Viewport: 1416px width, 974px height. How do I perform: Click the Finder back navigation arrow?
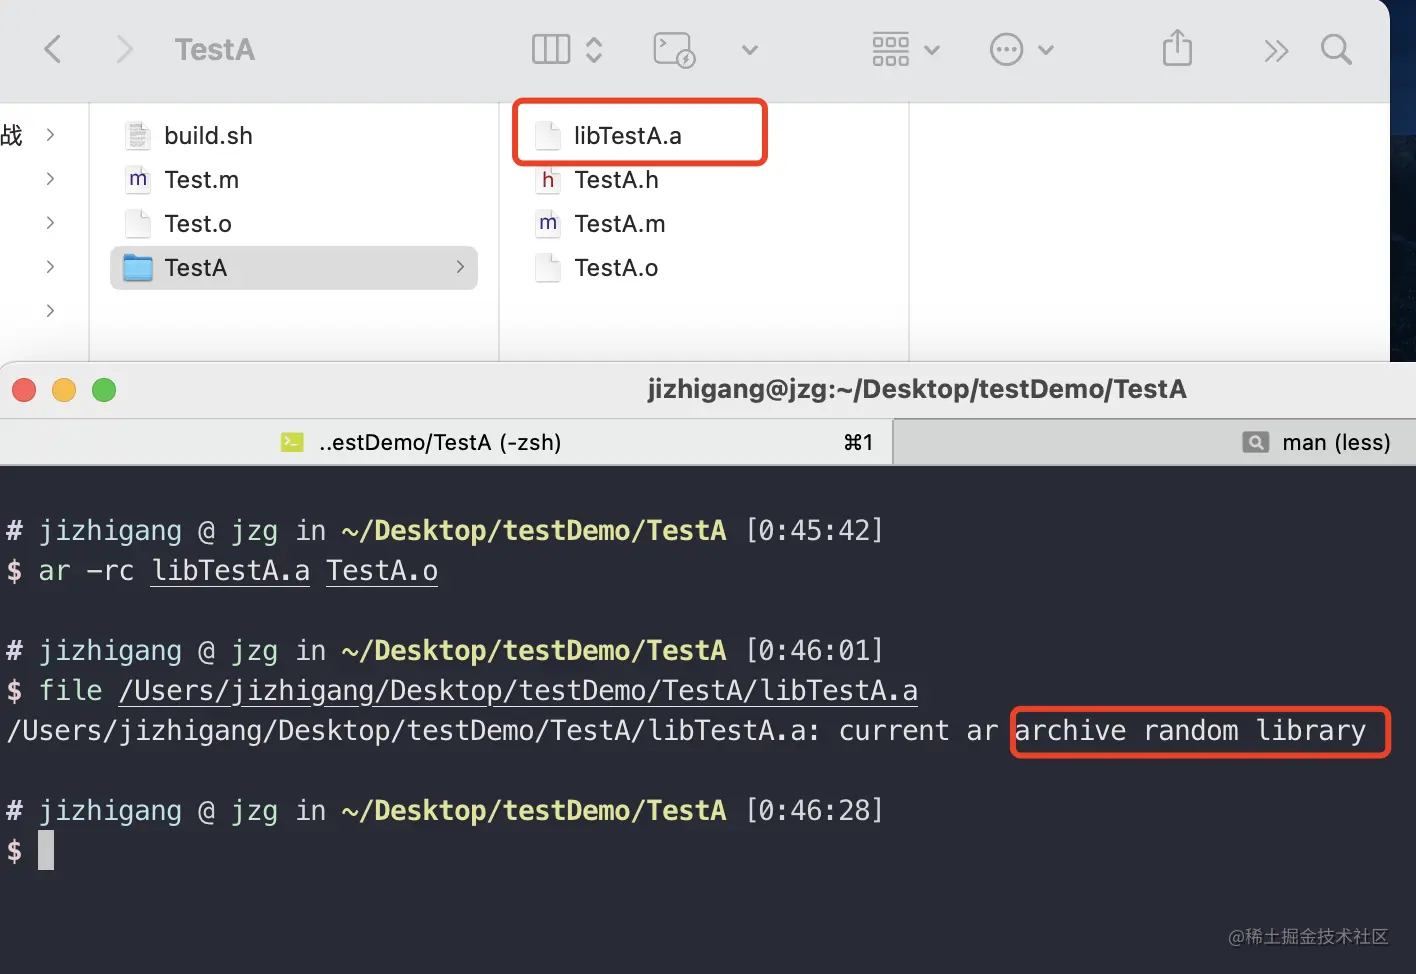(x=53, y=49)
